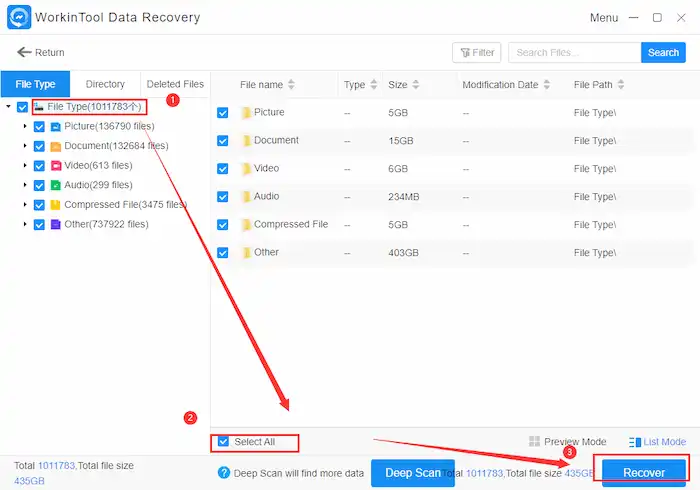Image resolution: width=700 pixels, height=490 pixels.
Task: Click the blue Picture icon in tree
Action: tap(55, 127)
